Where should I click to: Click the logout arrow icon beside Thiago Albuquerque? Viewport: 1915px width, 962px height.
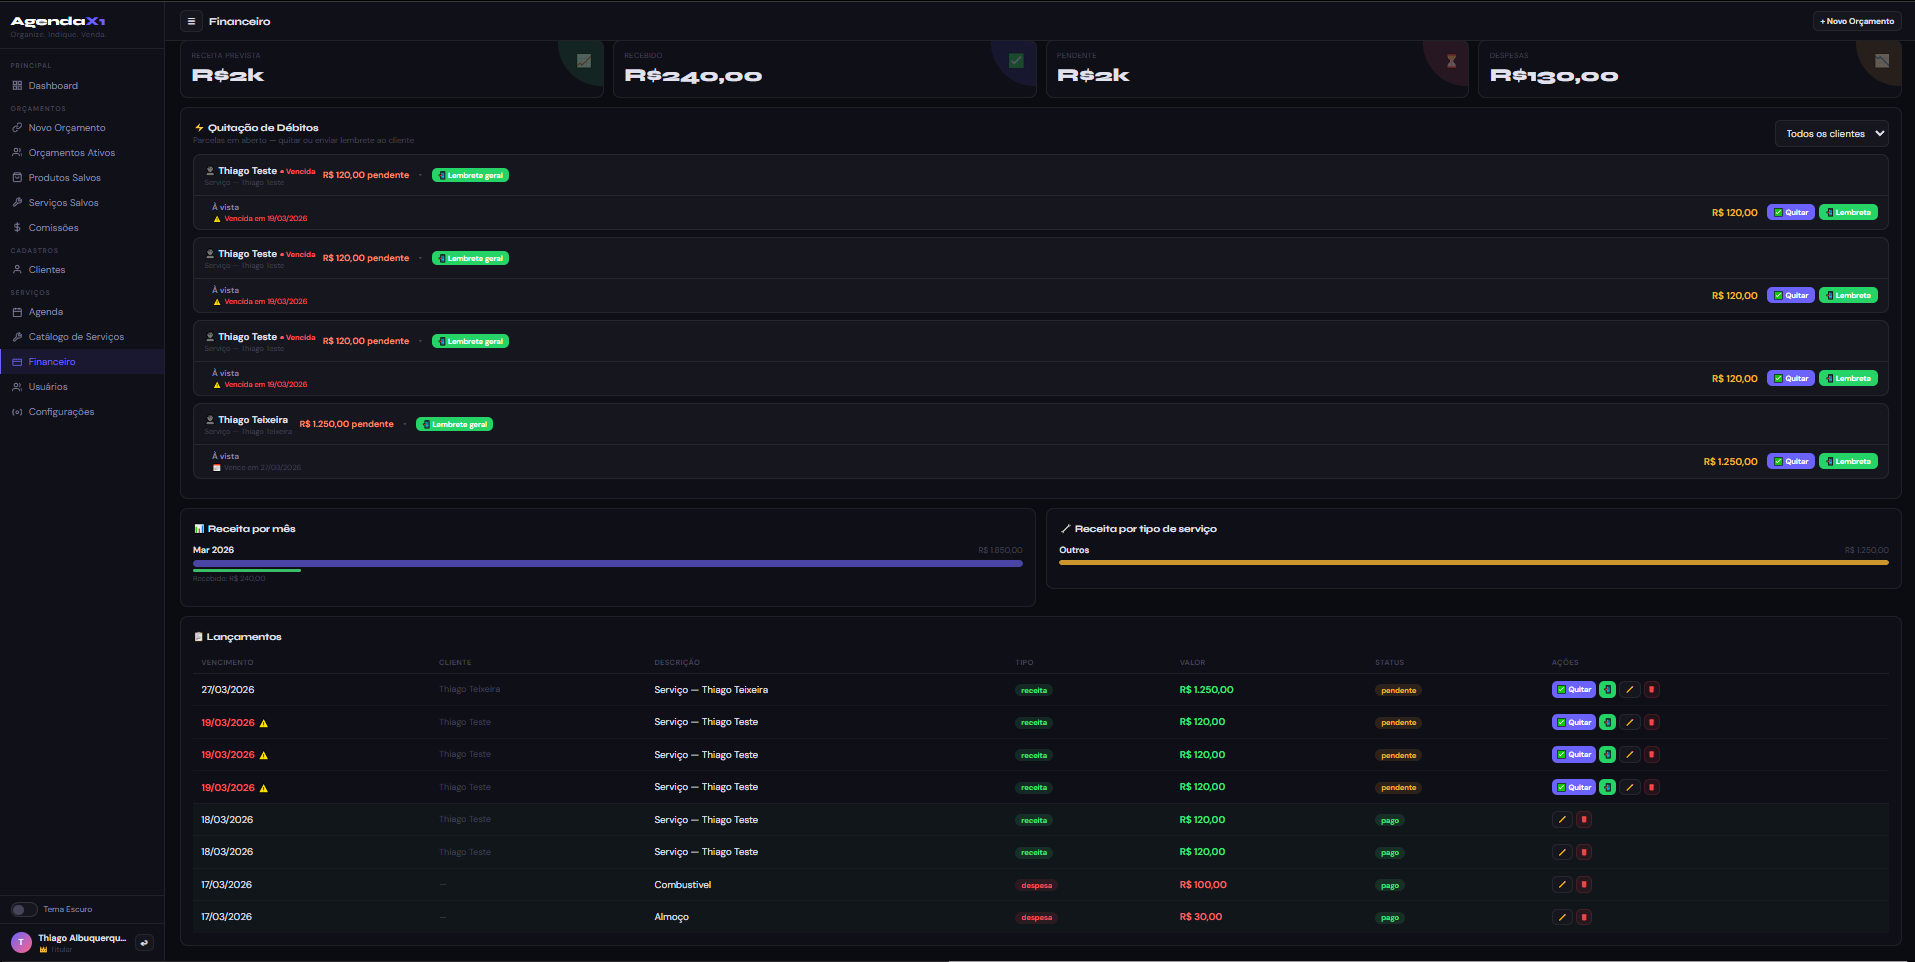coord(144,942)
